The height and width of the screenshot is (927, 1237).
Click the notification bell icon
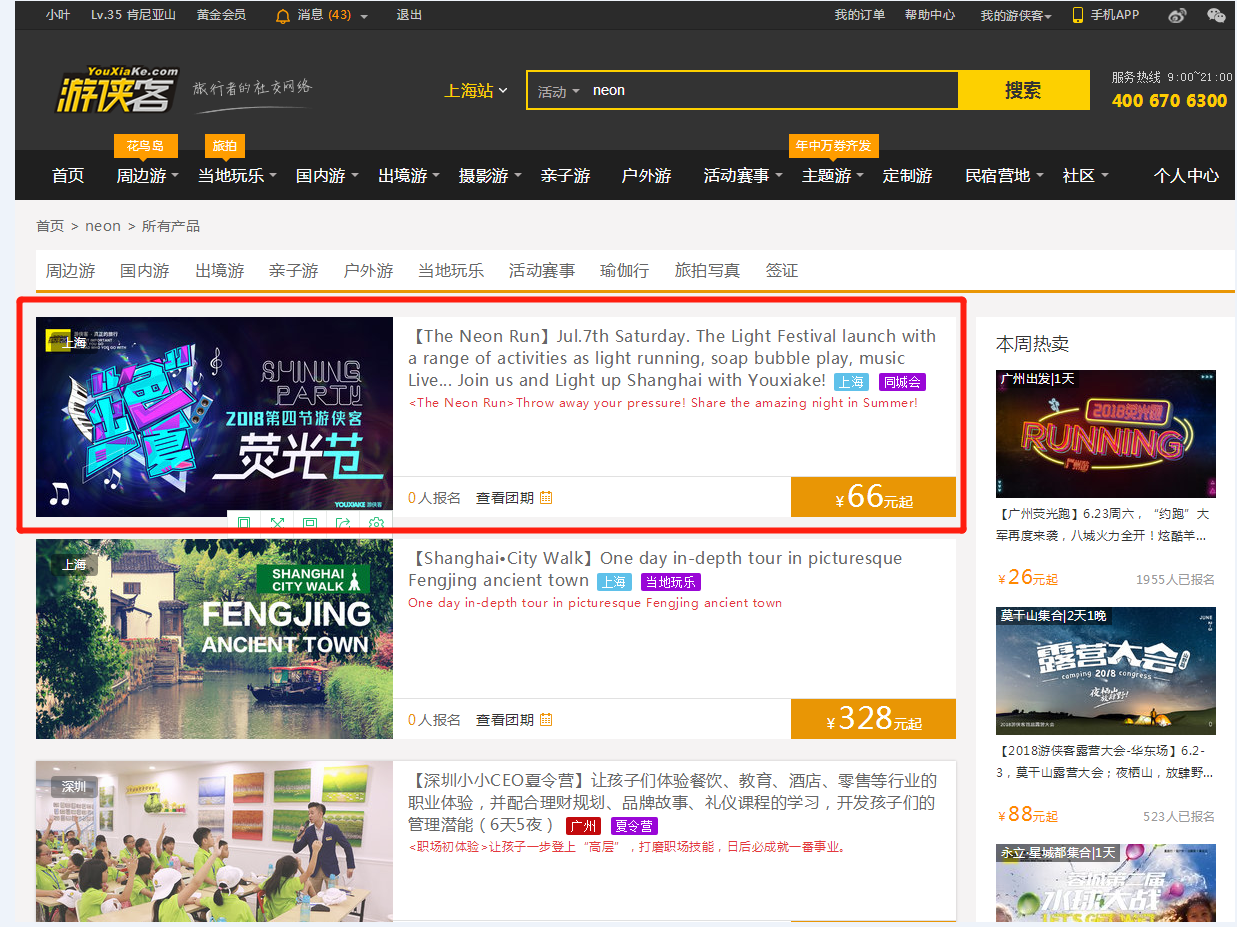(283, 16)
